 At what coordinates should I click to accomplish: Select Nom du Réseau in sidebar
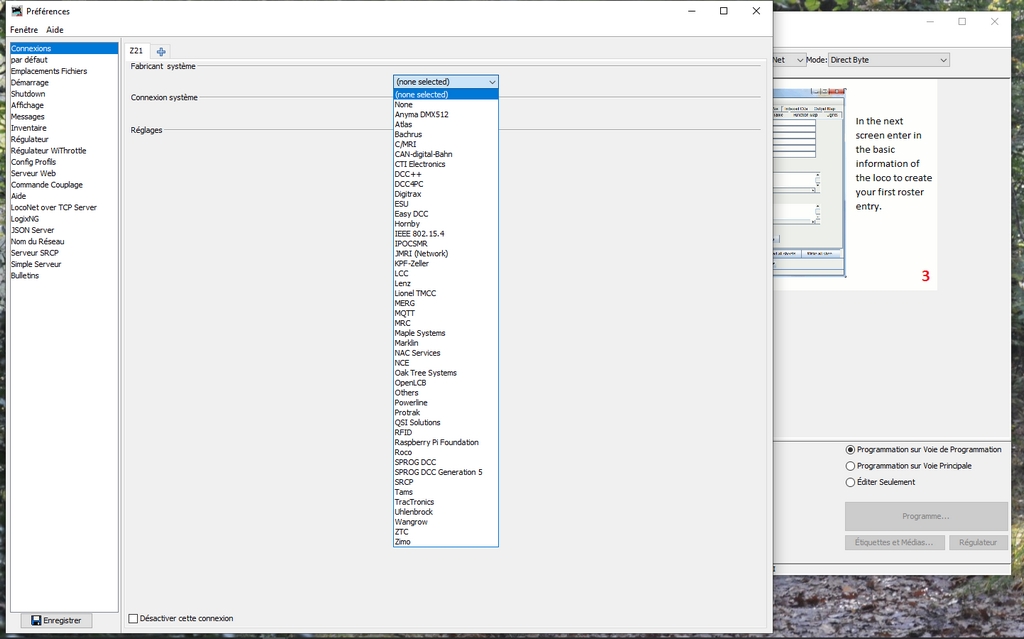64,242
